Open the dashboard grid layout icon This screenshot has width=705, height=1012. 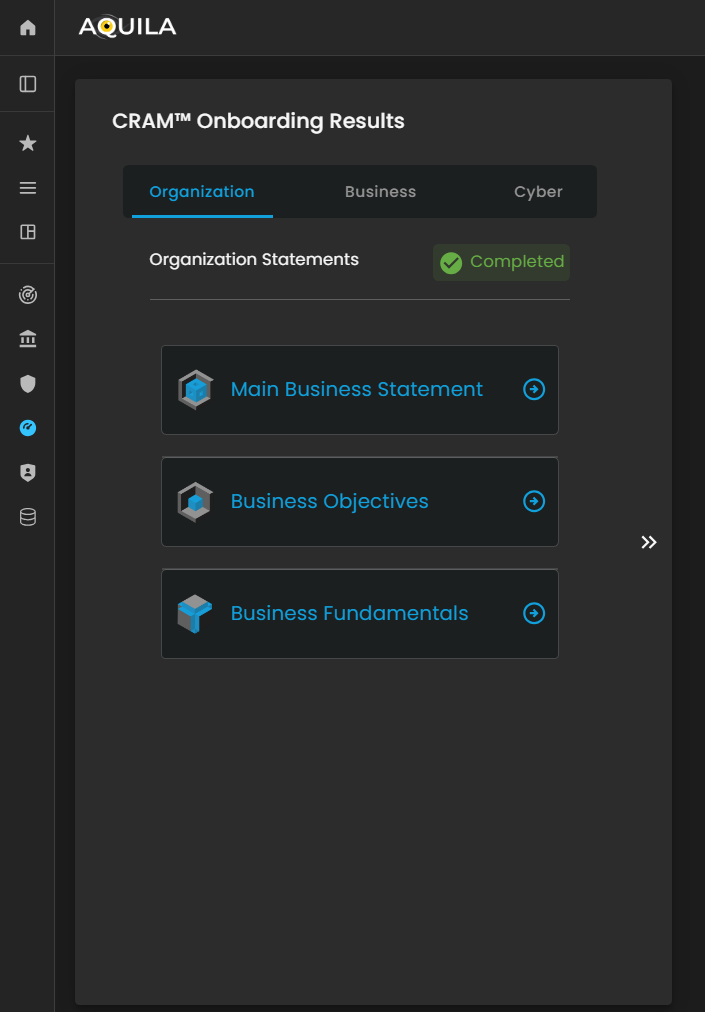28,232
